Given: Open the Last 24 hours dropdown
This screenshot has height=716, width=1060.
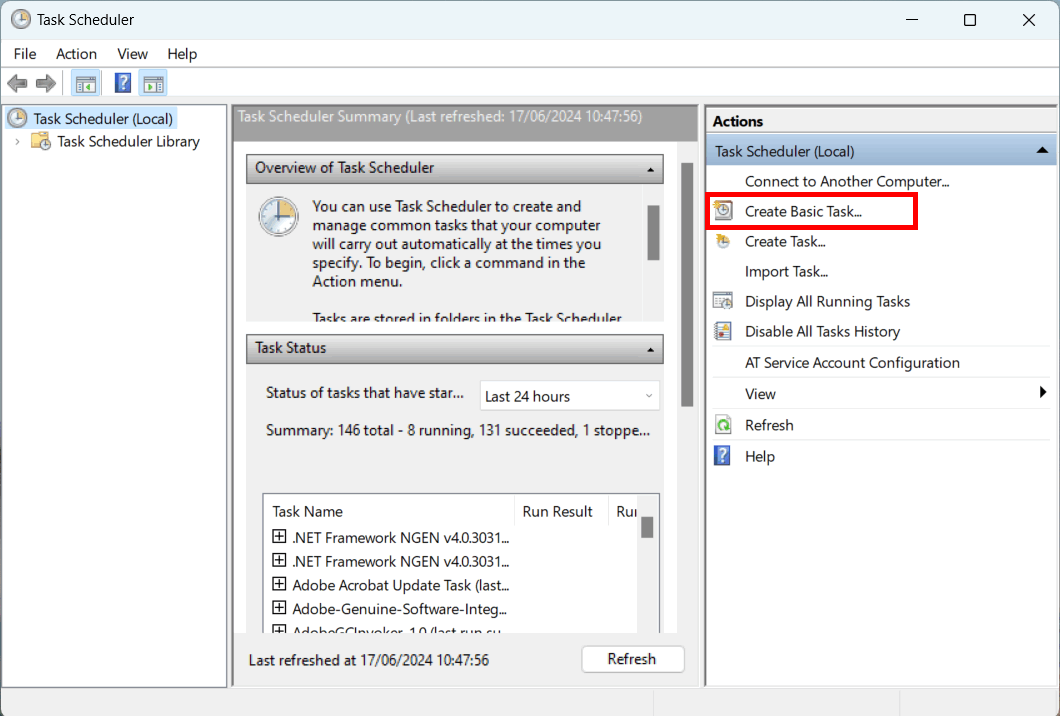Looking at the screenshot, I should pos(569,397).
